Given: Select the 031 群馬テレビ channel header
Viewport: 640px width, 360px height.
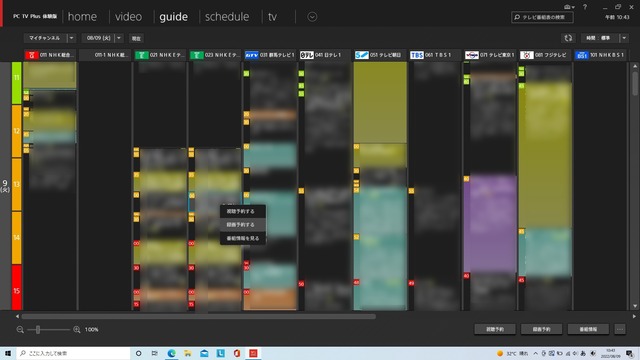Looking at the screenshot, I should tap(270, 55).
